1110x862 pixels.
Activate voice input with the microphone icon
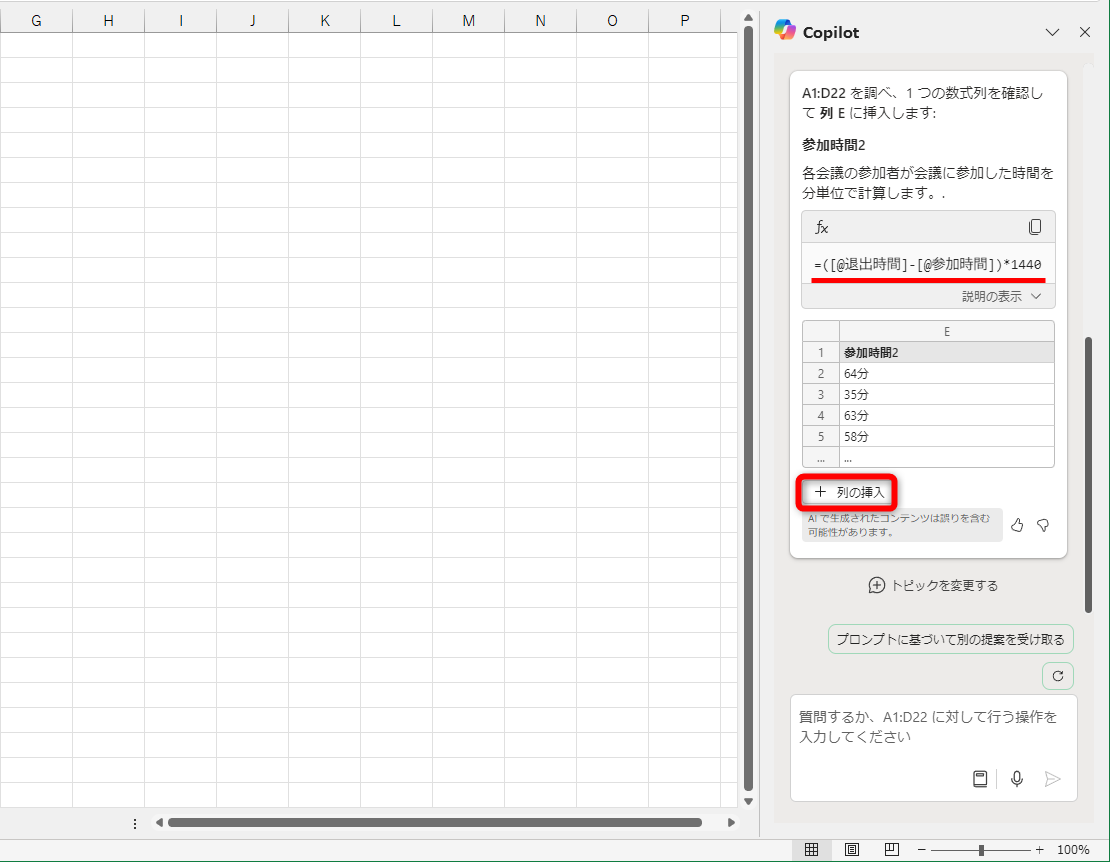coord(1017,778)
